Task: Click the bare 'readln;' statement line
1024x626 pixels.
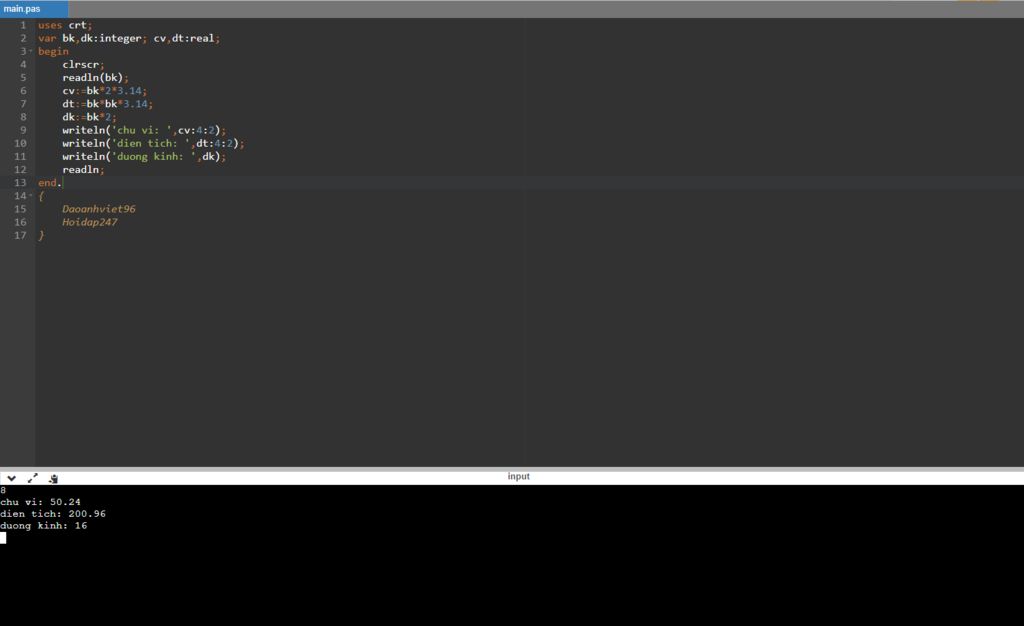Action: click(83, 169)
